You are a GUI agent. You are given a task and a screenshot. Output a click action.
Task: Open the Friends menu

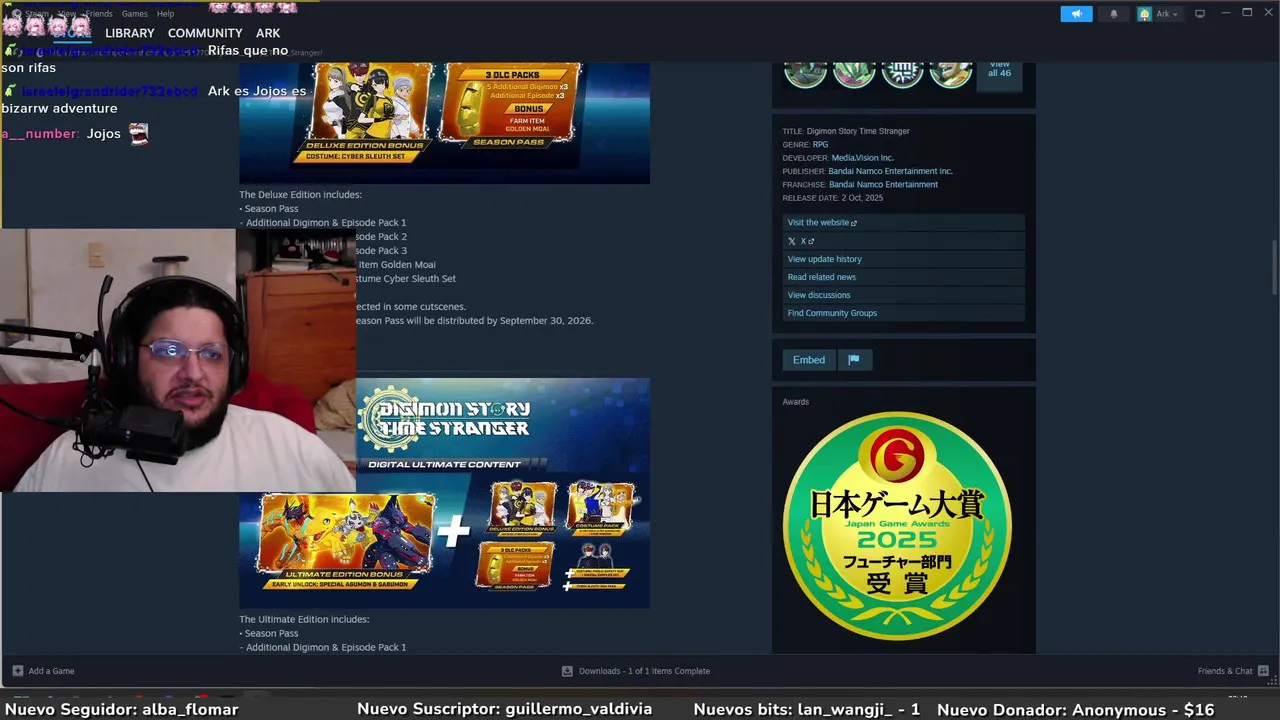pos(99,14)
